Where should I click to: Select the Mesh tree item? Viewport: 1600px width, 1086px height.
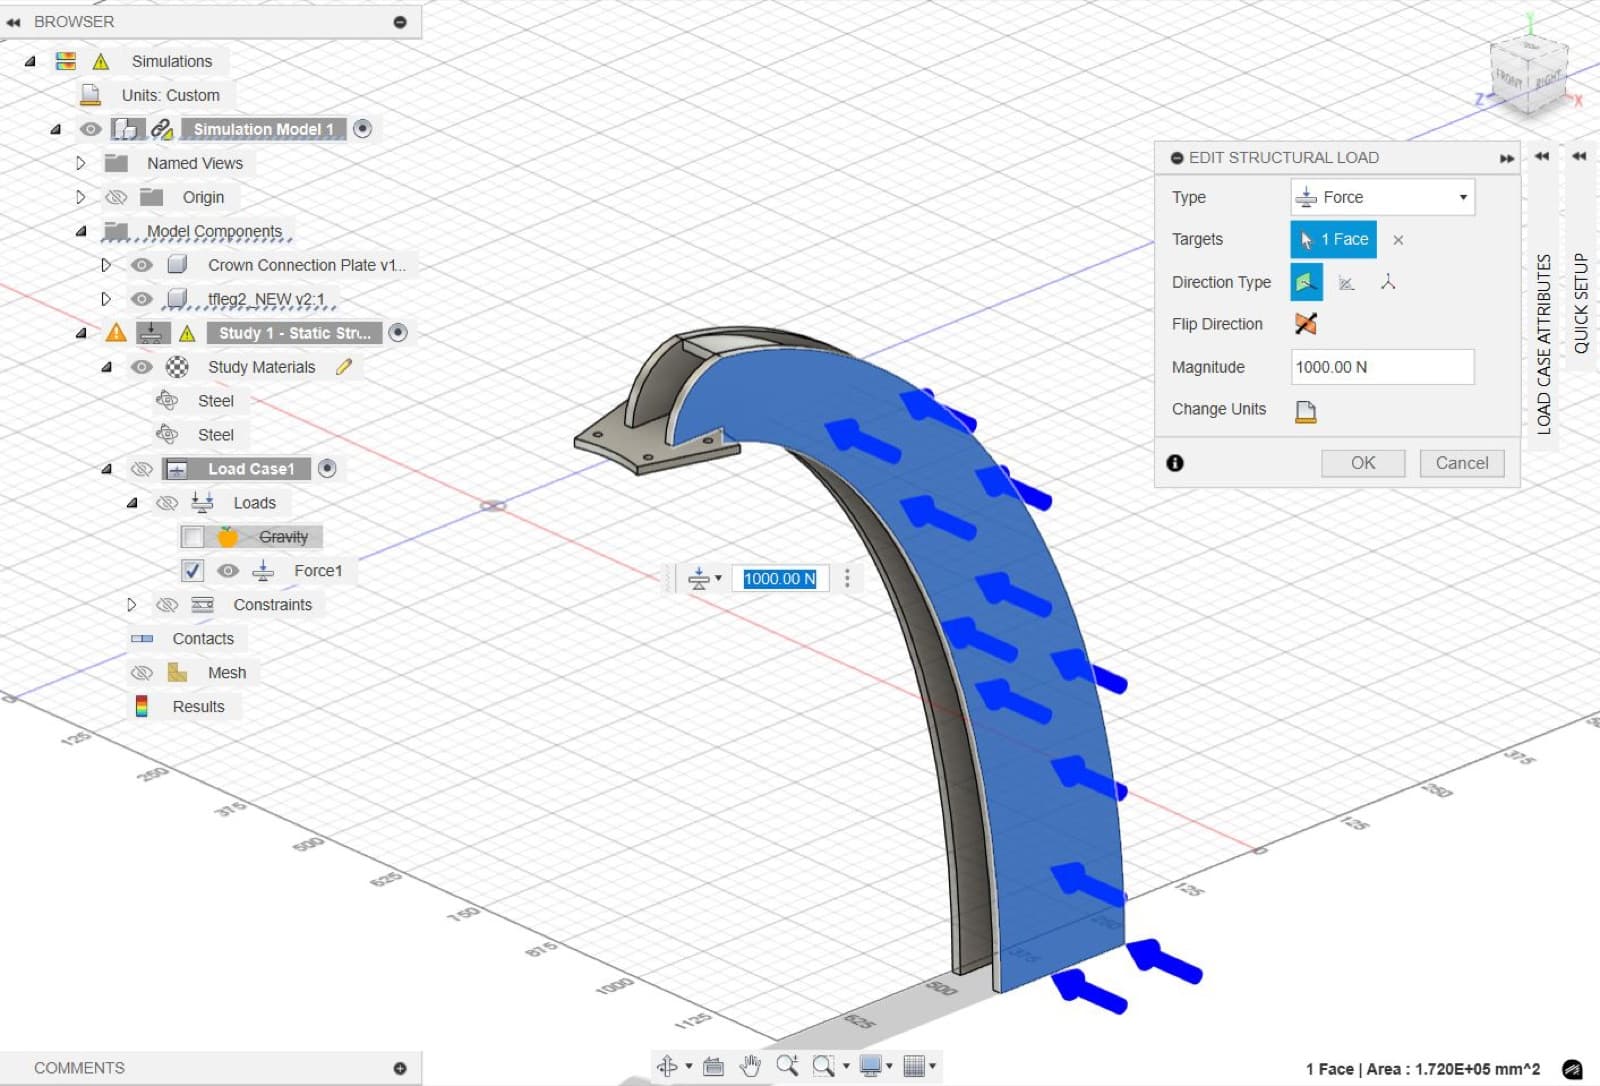(227, 673)
